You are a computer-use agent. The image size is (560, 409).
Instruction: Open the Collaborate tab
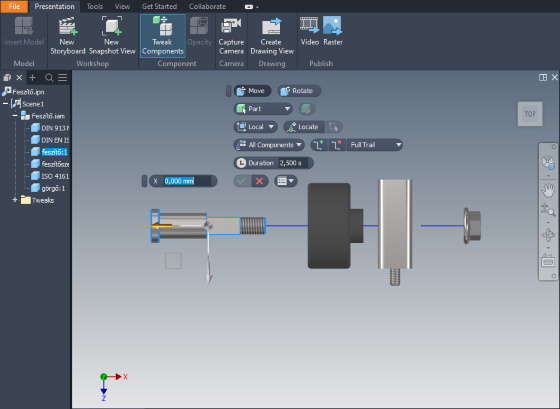[x=207, y=6]
